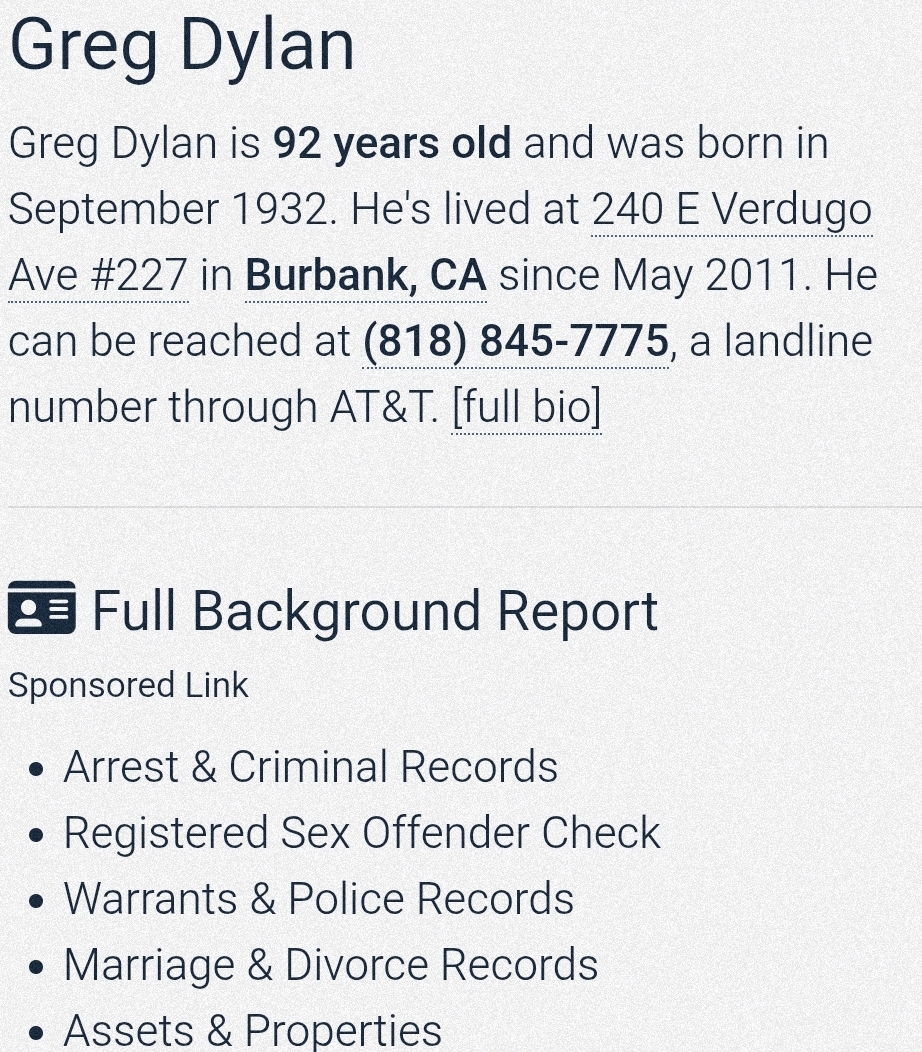View Marriage & Divorce Records
Image resolution: width=922 pixels, height=1052 pixels.
point(330,965)
